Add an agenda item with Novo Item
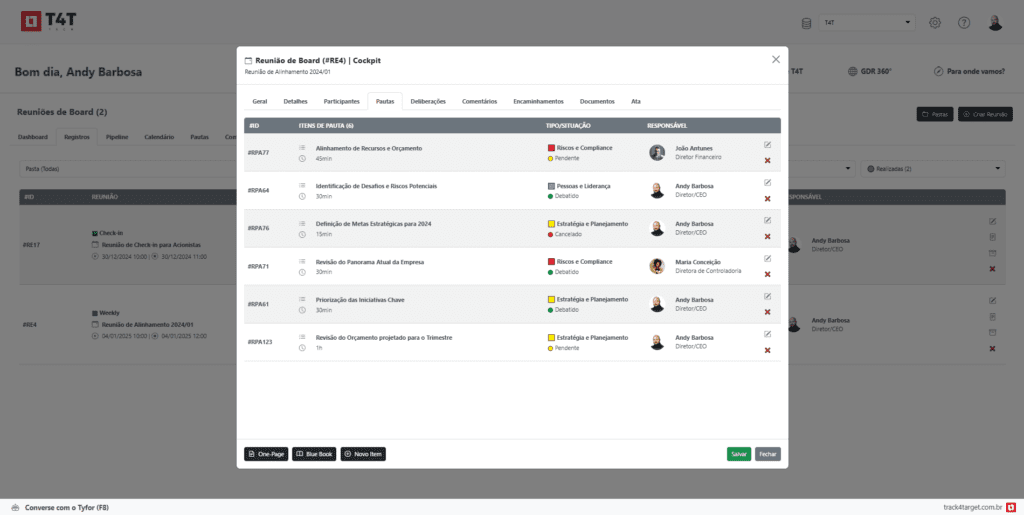Viewport: 1024px width, 515px height. (x=363, y=454)
